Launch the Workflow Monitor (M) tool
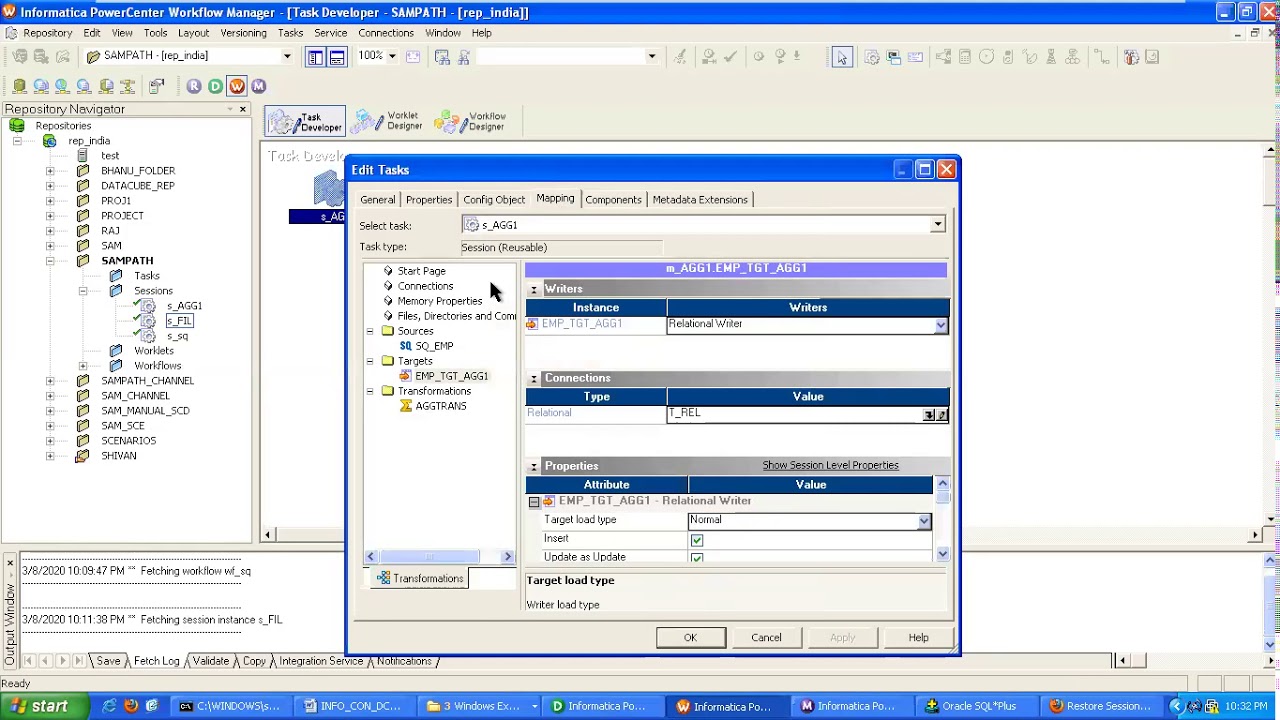The height and width of the screenshot is (720, 1280). tap(259, 87)
